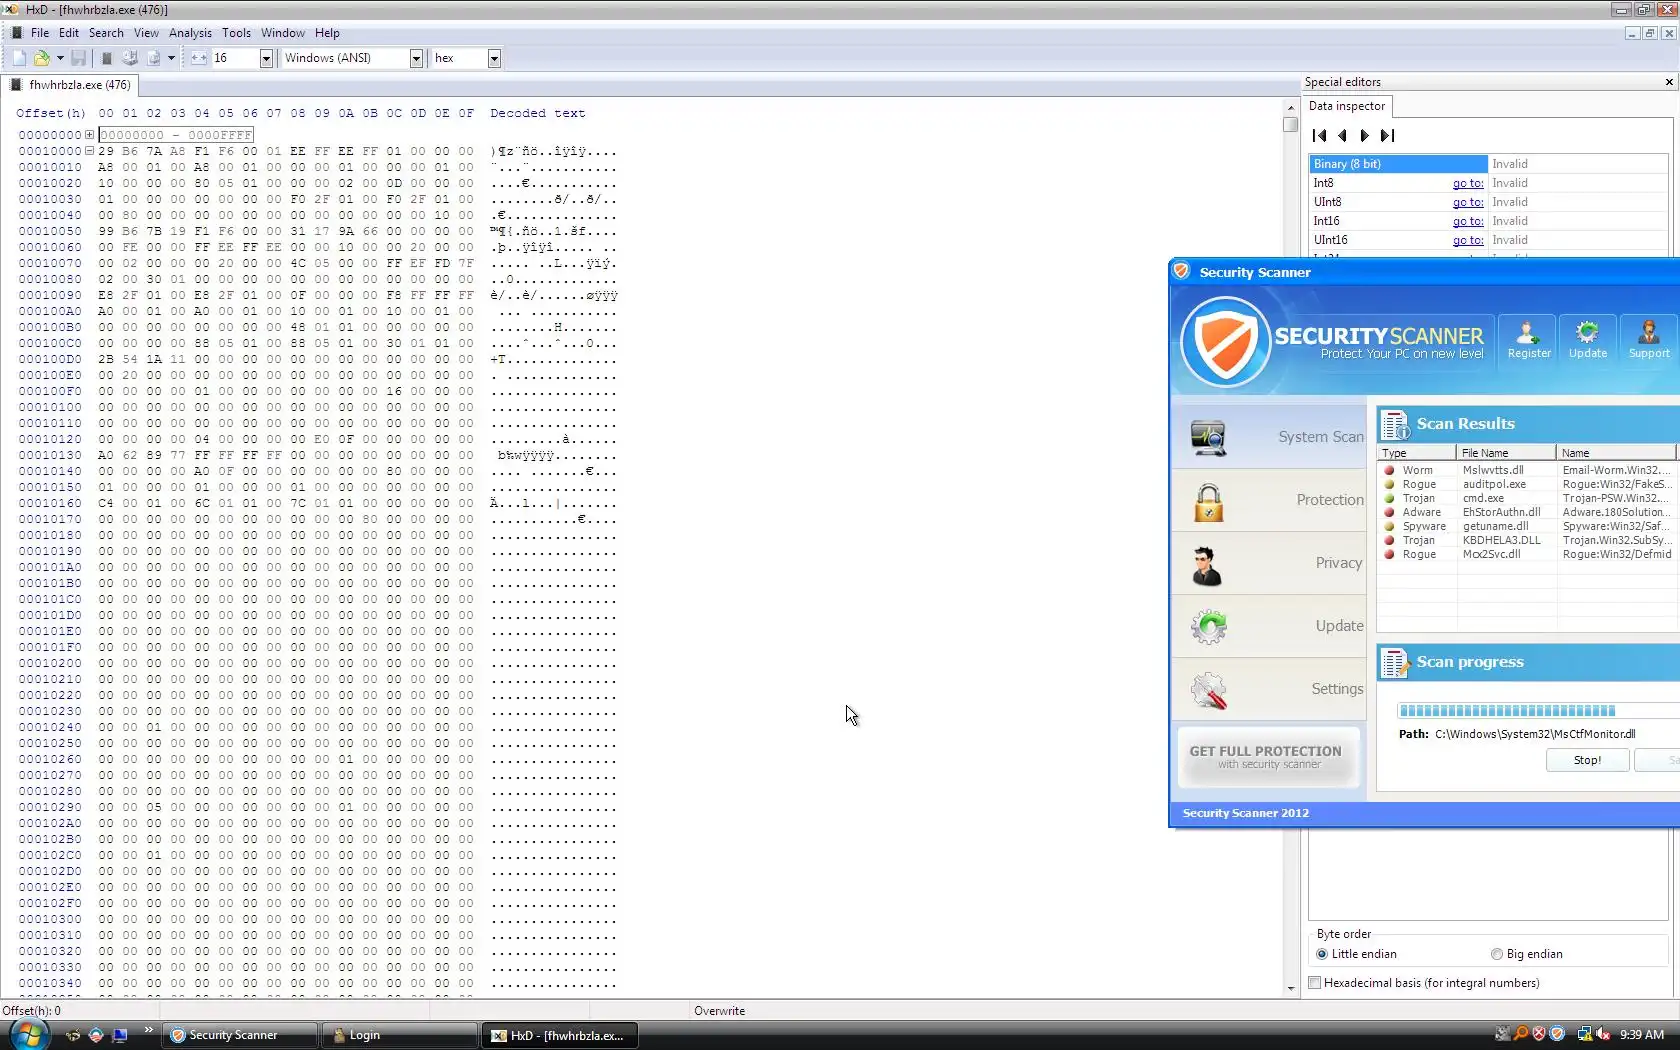Go to next byte in Data inspector
This screenshot has height=1050, width=1680.
click(1364, 136)
